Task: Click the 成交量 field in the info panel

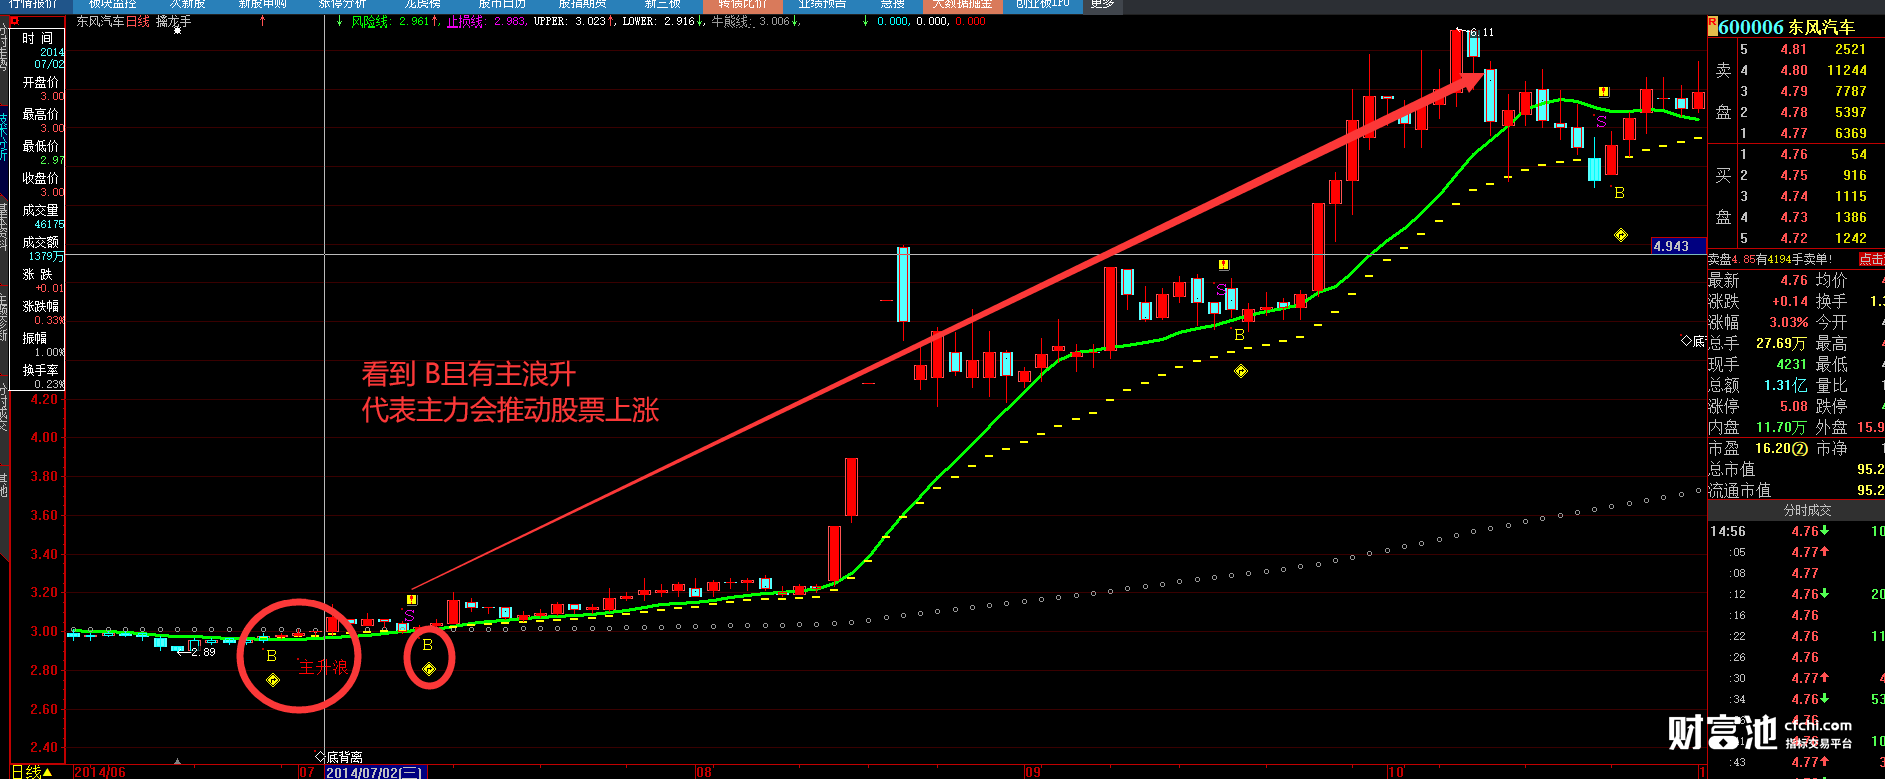Action: (x=40, y=216)
